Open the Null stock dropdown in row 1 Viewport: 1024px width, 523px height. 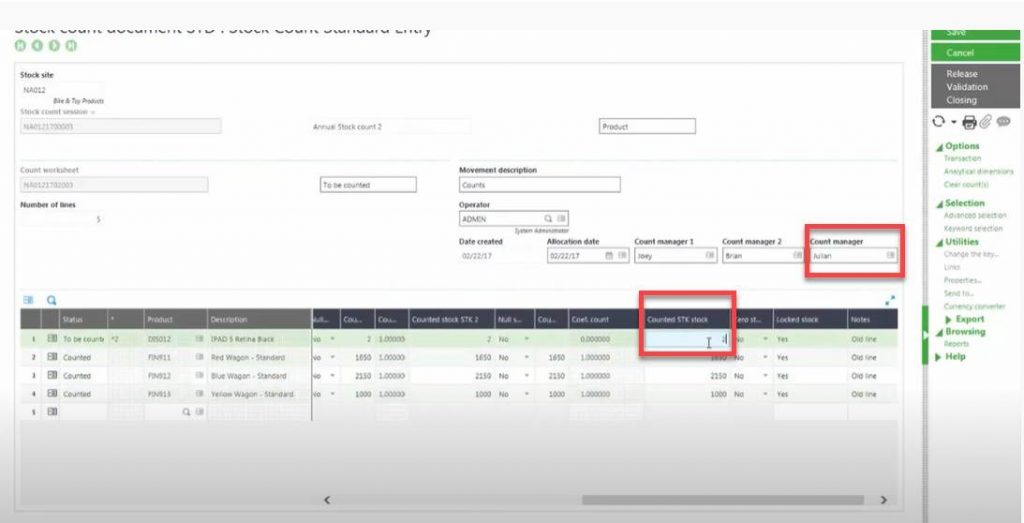point(528,339)
